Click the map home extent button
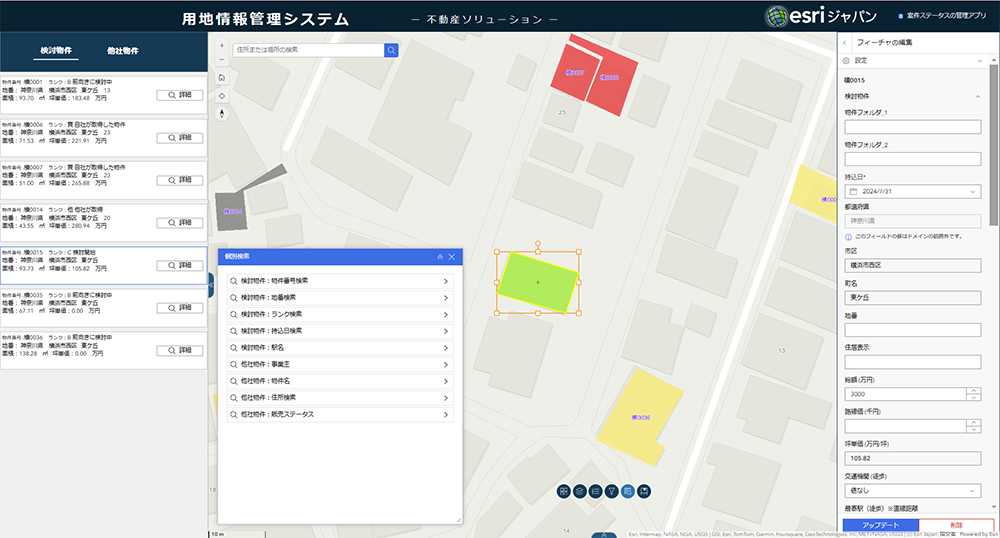Image resolution: width=1000 pixels, height=538 pixels. coord(221,78)
